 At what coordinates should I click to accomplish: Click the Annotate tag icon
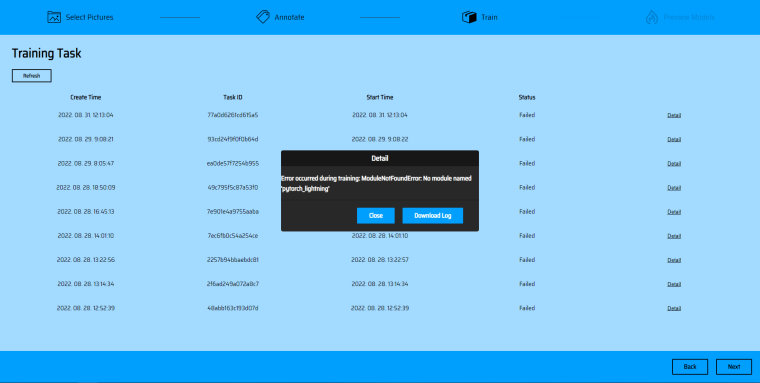(x=263, y=17)
